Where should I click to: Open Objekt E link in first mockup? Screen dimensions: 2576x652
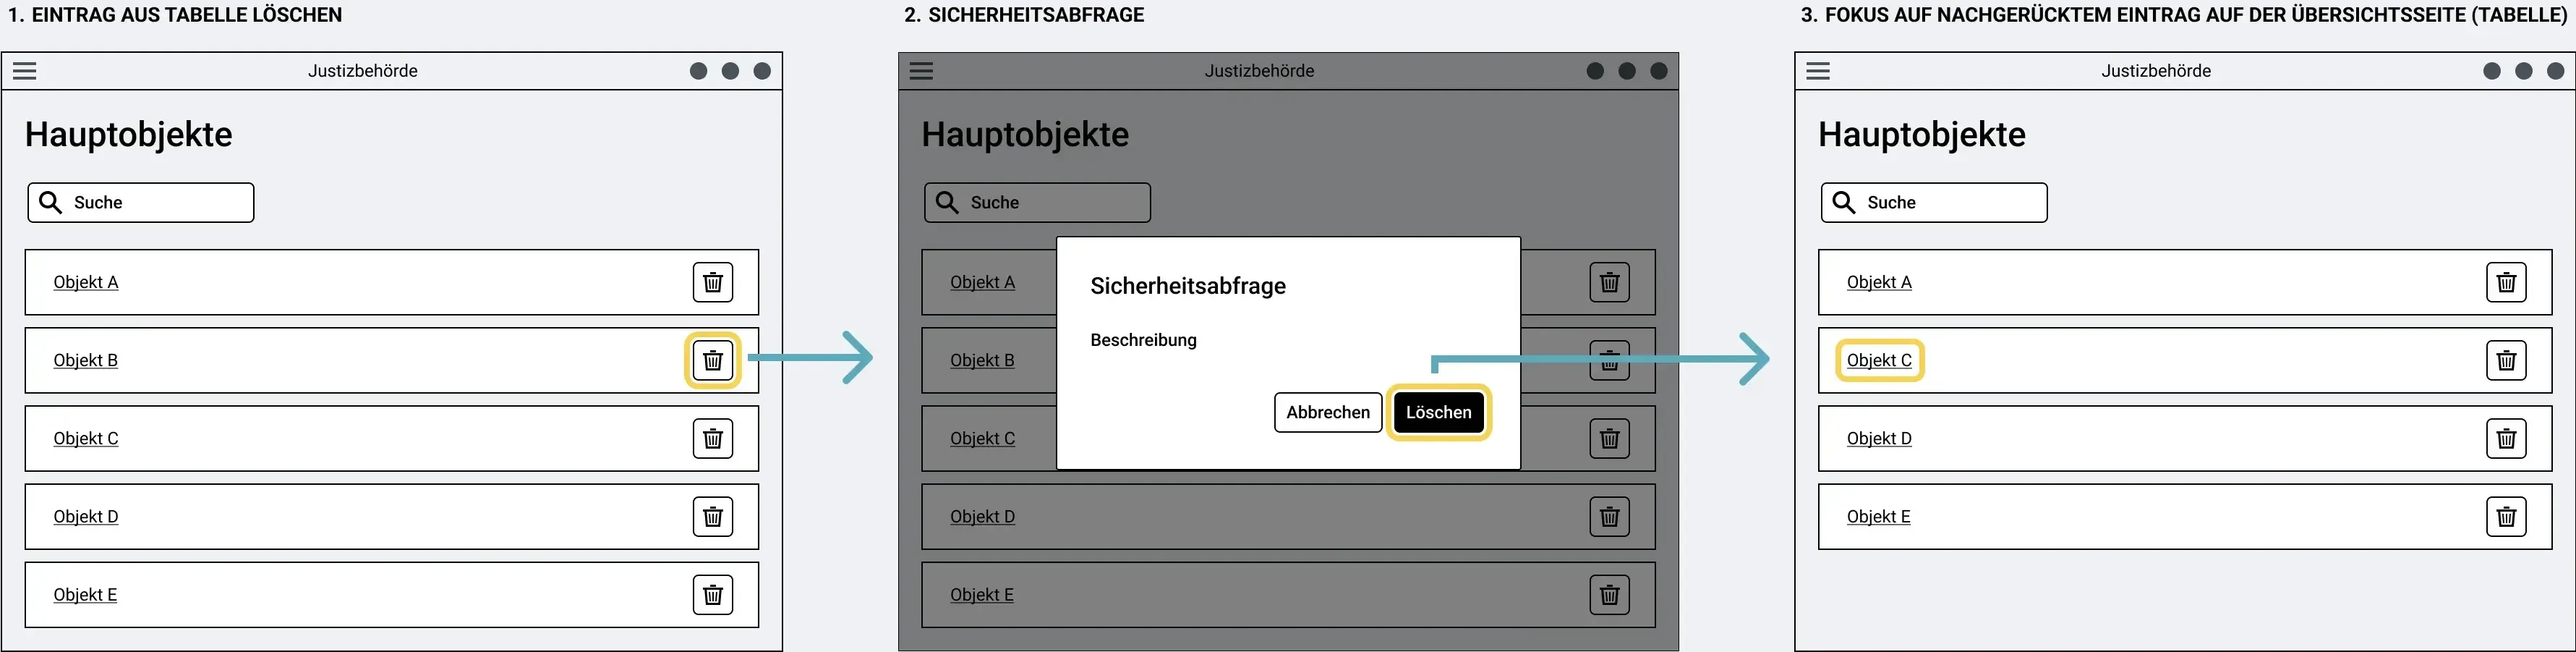(85, 595)
